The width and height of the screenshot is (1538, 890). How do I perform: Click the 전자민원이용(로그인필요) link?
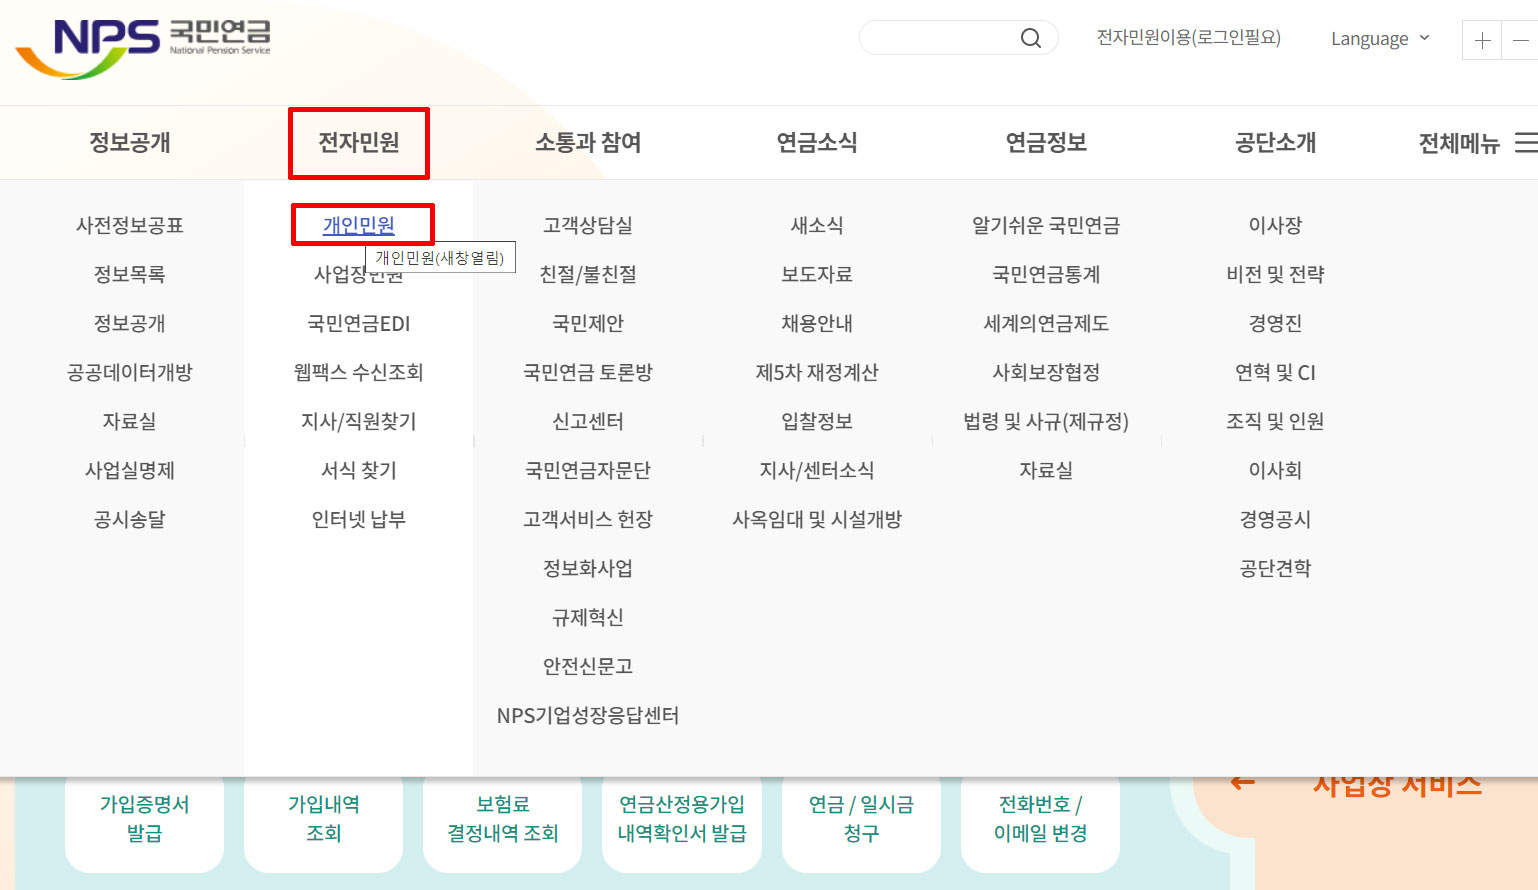click(x=1189, y=37)
